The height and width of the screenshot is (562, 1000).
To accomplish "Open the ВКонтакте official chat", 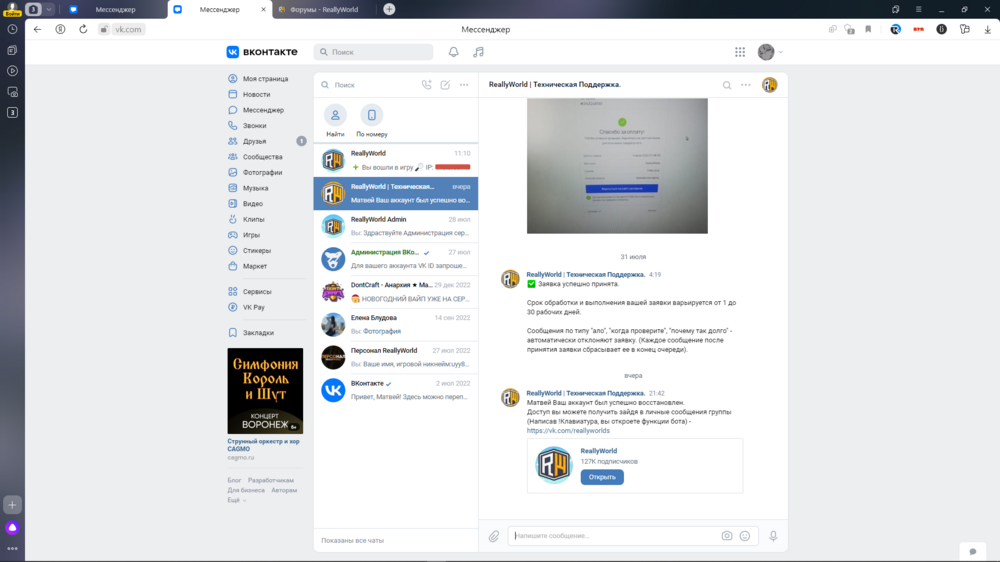I will point(395,390).
